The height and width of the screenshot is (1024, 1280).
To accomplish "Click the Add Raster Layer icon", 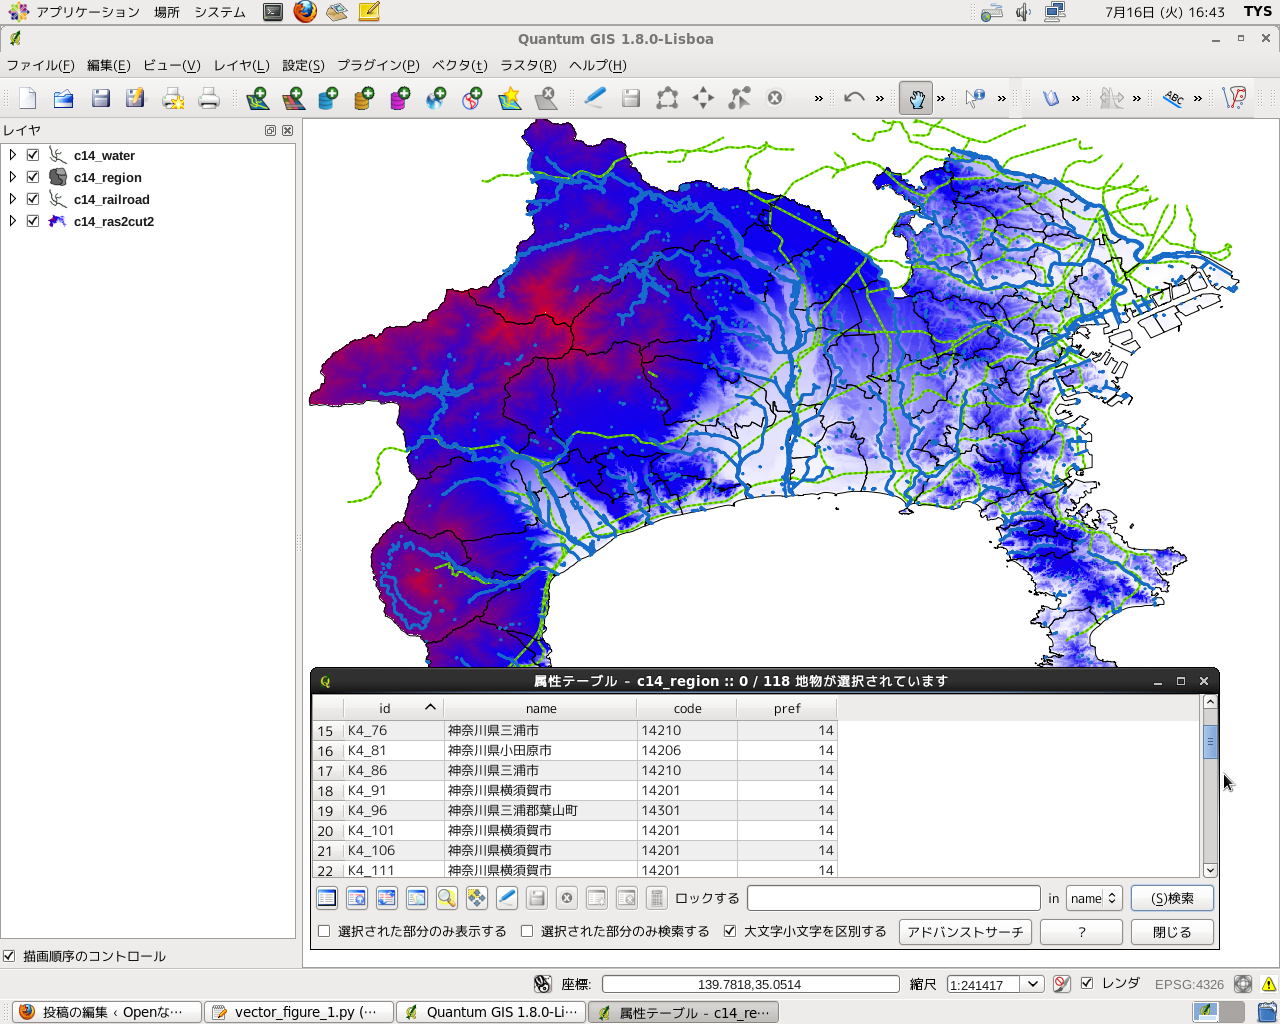I will 293,98.
